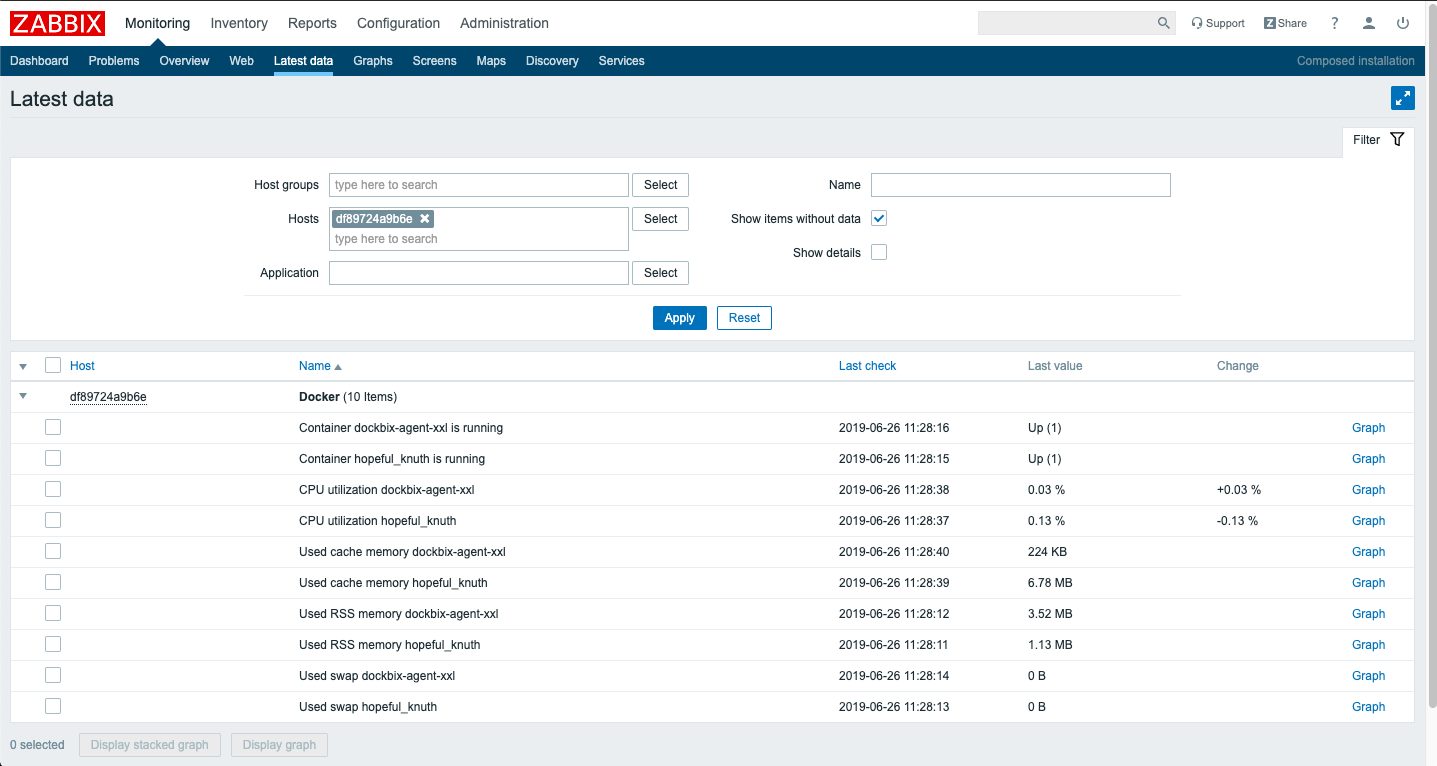Remove the df89724a9b6e host chip
Screen dimensions: 1437x766
tap(424, 218)
